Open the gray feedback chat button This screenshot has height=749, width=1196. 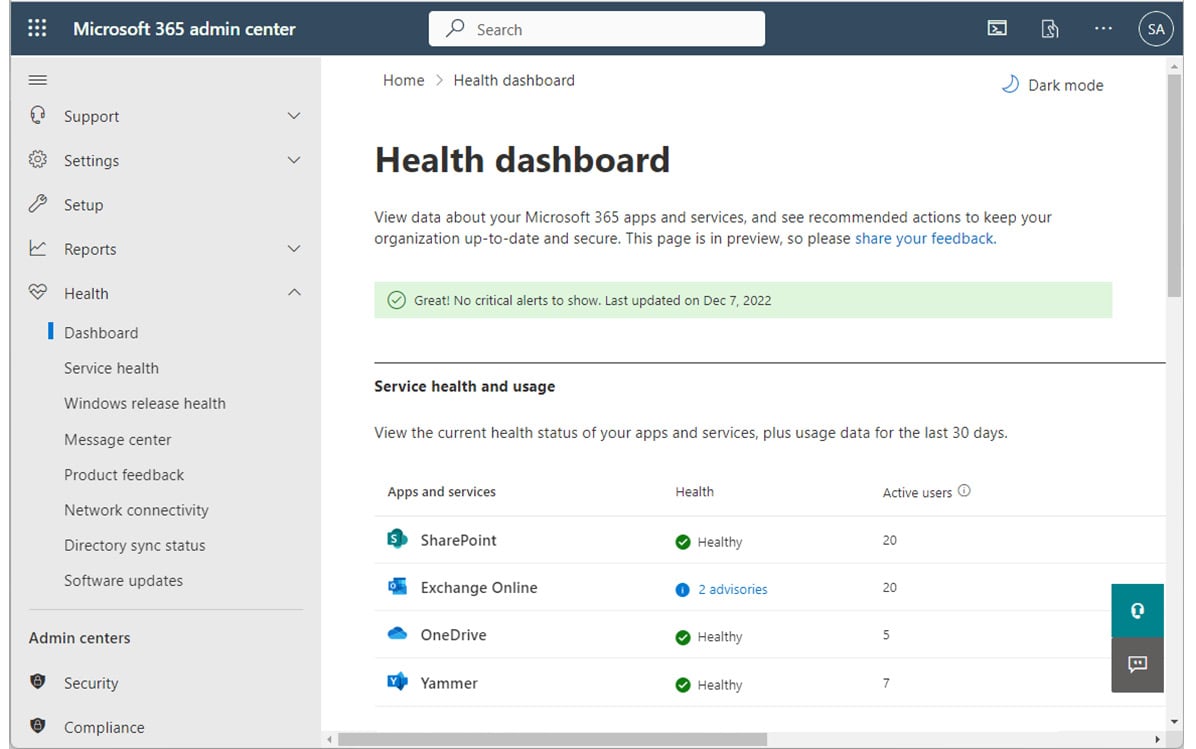click(1137, 664)
